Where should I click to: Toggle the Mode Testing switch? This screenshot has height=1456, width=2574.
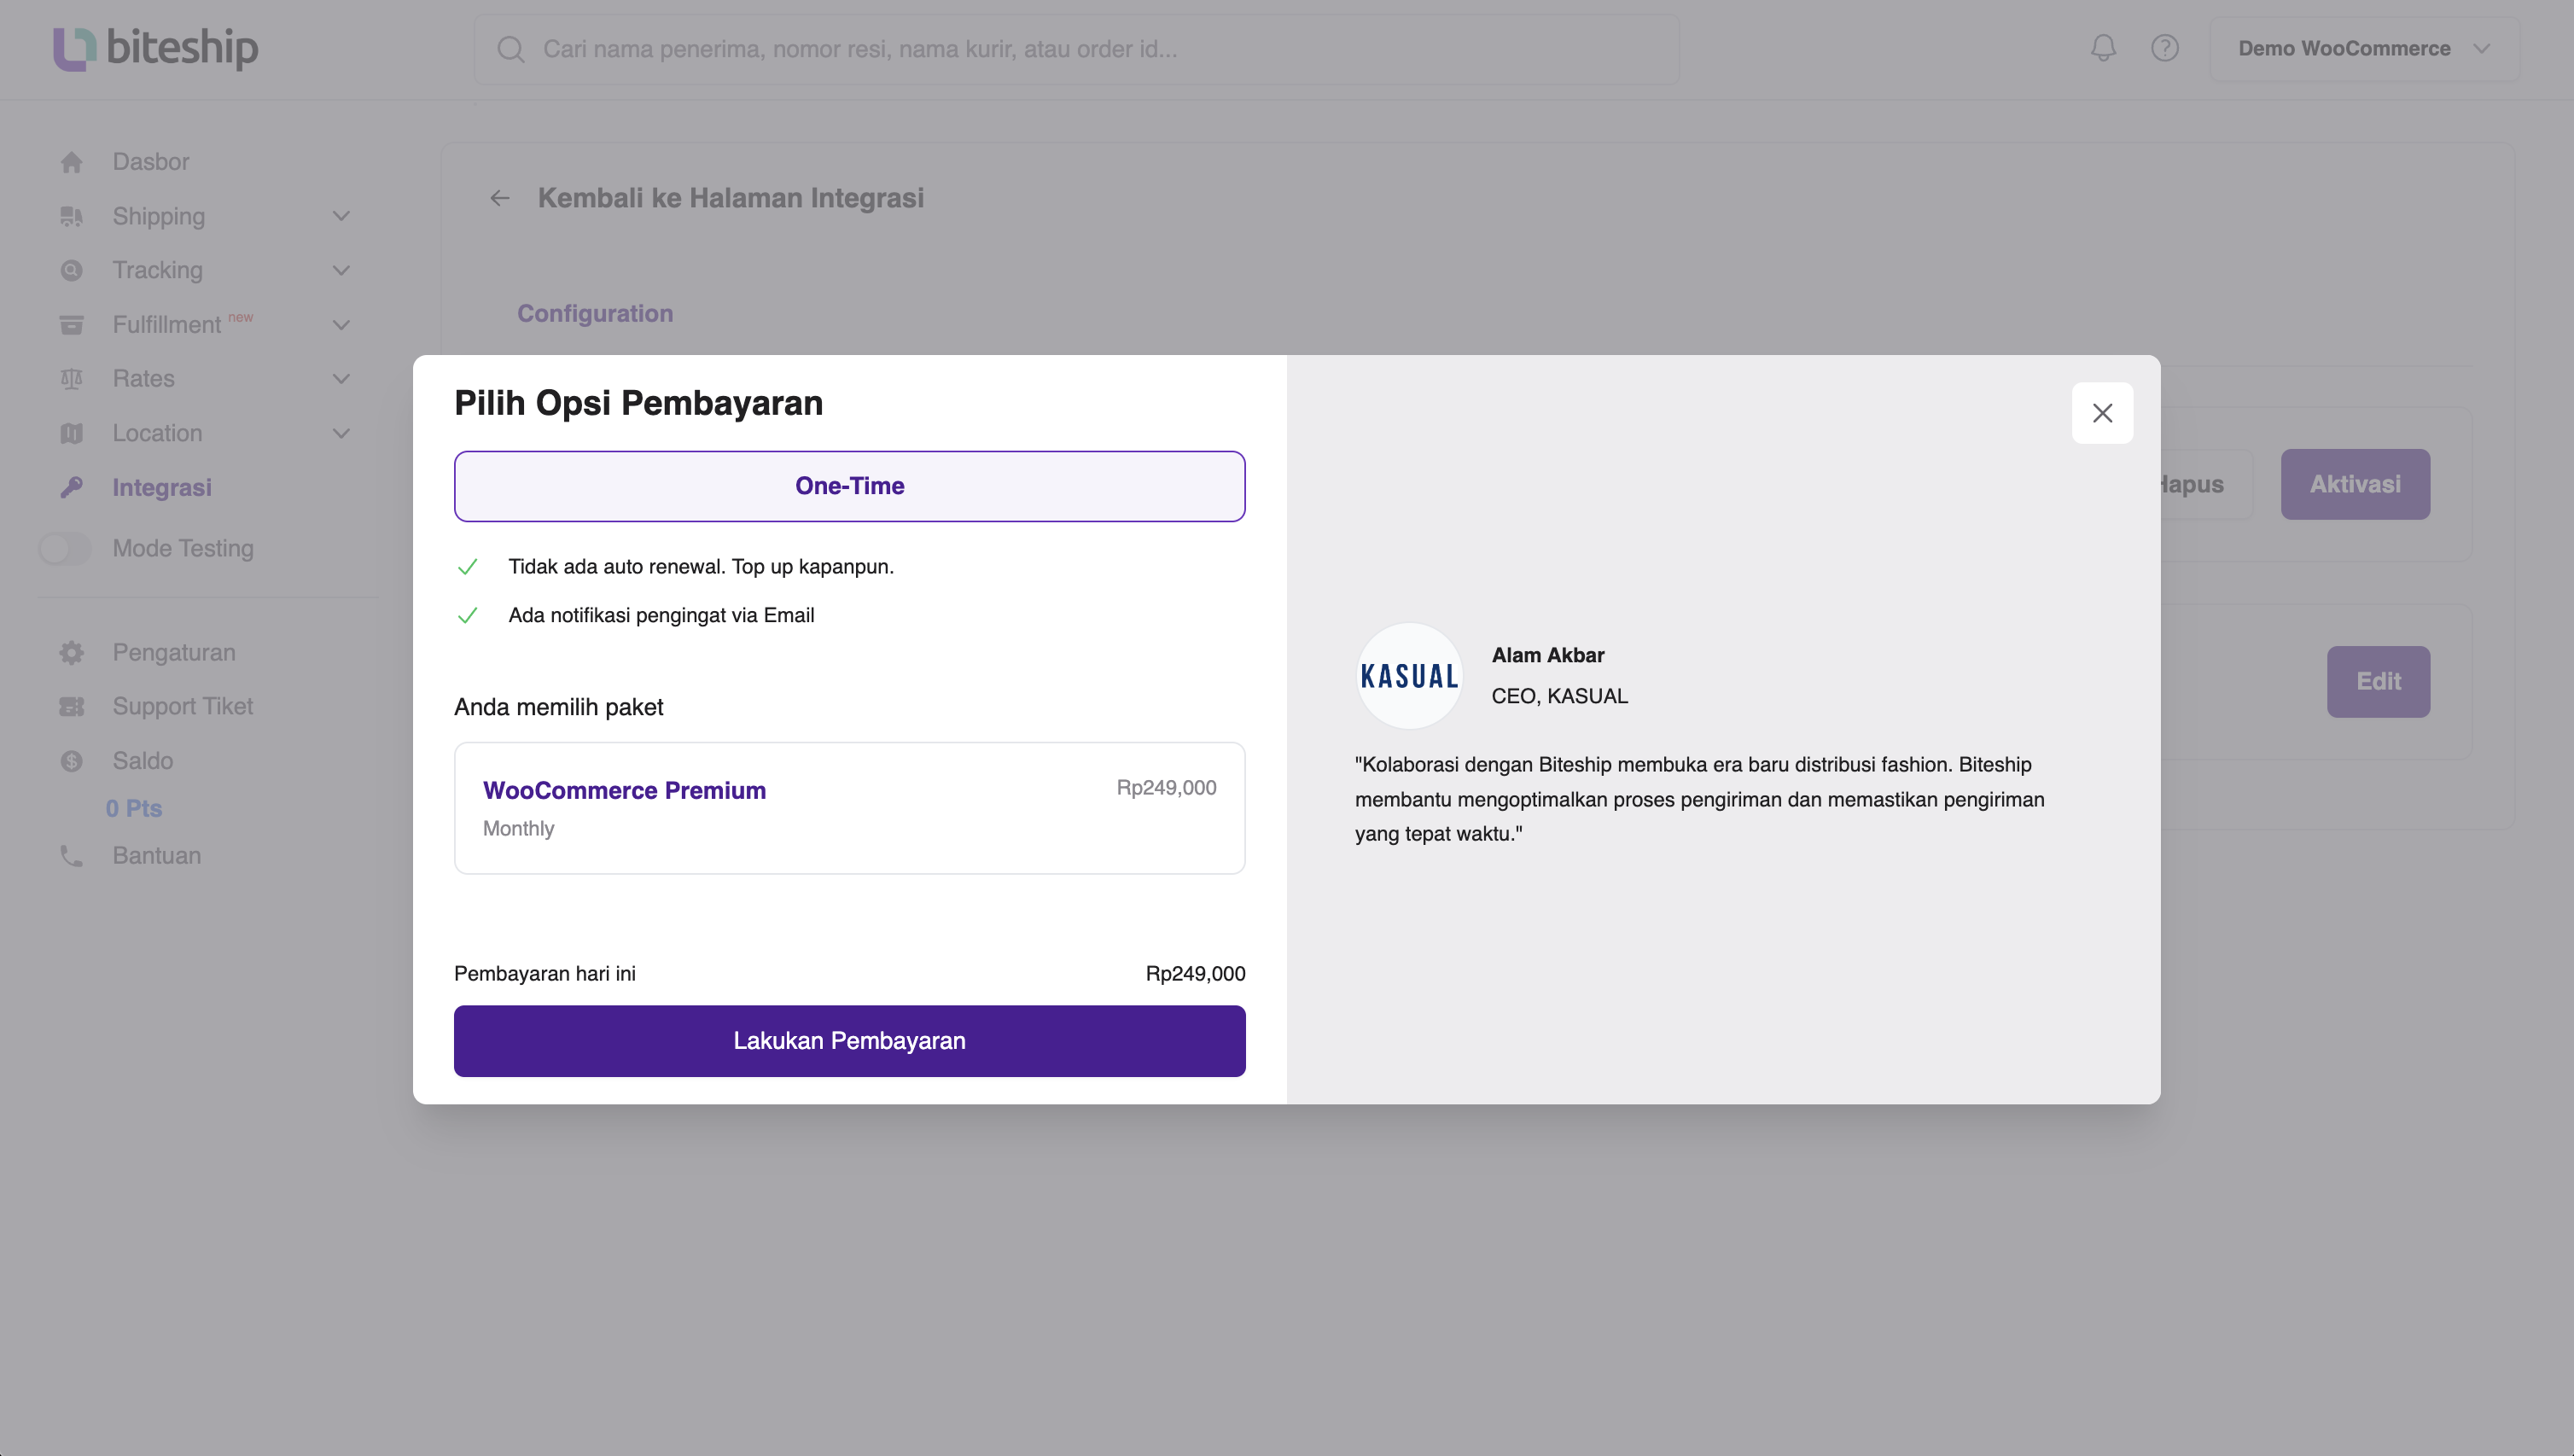tap(65, 548)
